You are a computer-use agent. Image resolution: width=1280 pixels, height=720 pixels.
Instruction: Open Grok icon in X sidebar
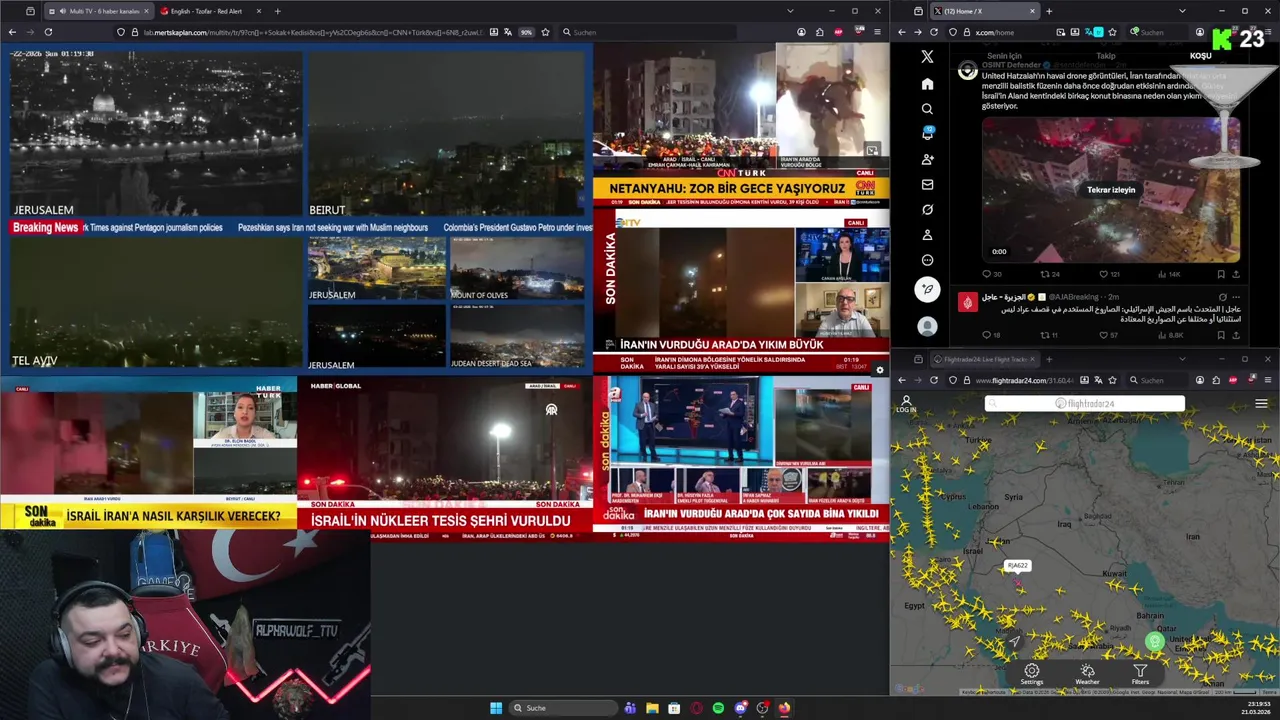tap(927, 210)
